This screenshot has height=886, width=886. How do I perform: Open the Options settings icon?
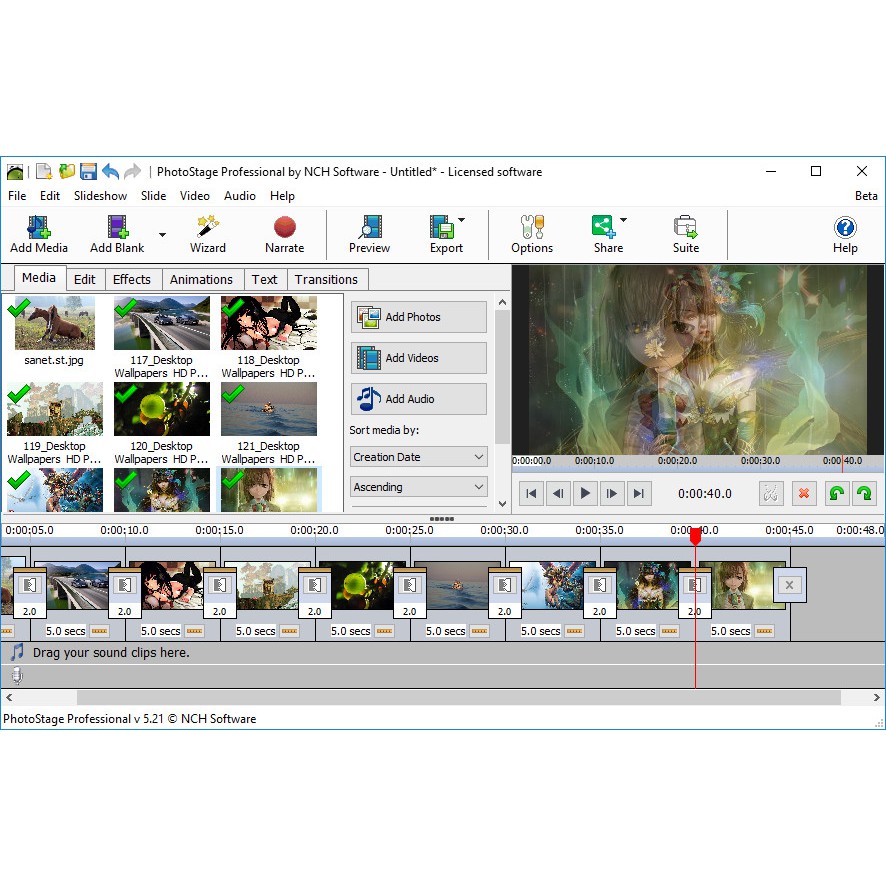(531, 234)
